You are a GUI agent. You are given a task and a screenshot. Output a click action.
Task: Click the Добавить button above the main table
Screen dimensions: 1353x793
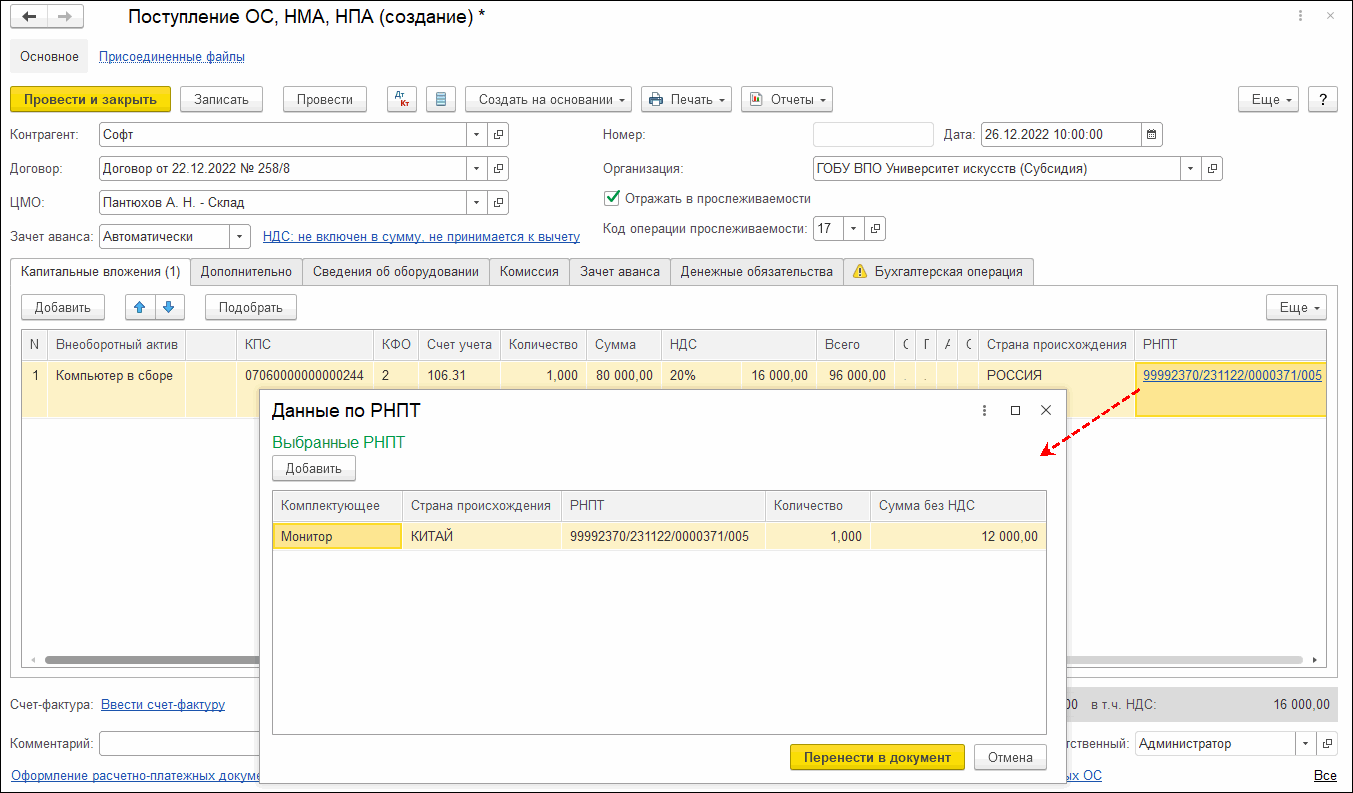click(x=63, y=307)
